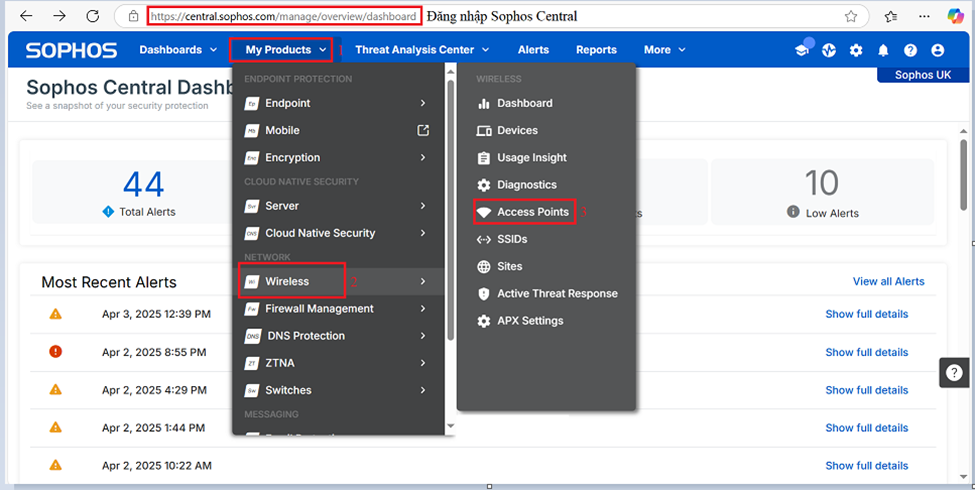This screenshot has height=490, width=975.
Task: Expand the Dashboards dropdown menu
Action: (x=178, y=50)
